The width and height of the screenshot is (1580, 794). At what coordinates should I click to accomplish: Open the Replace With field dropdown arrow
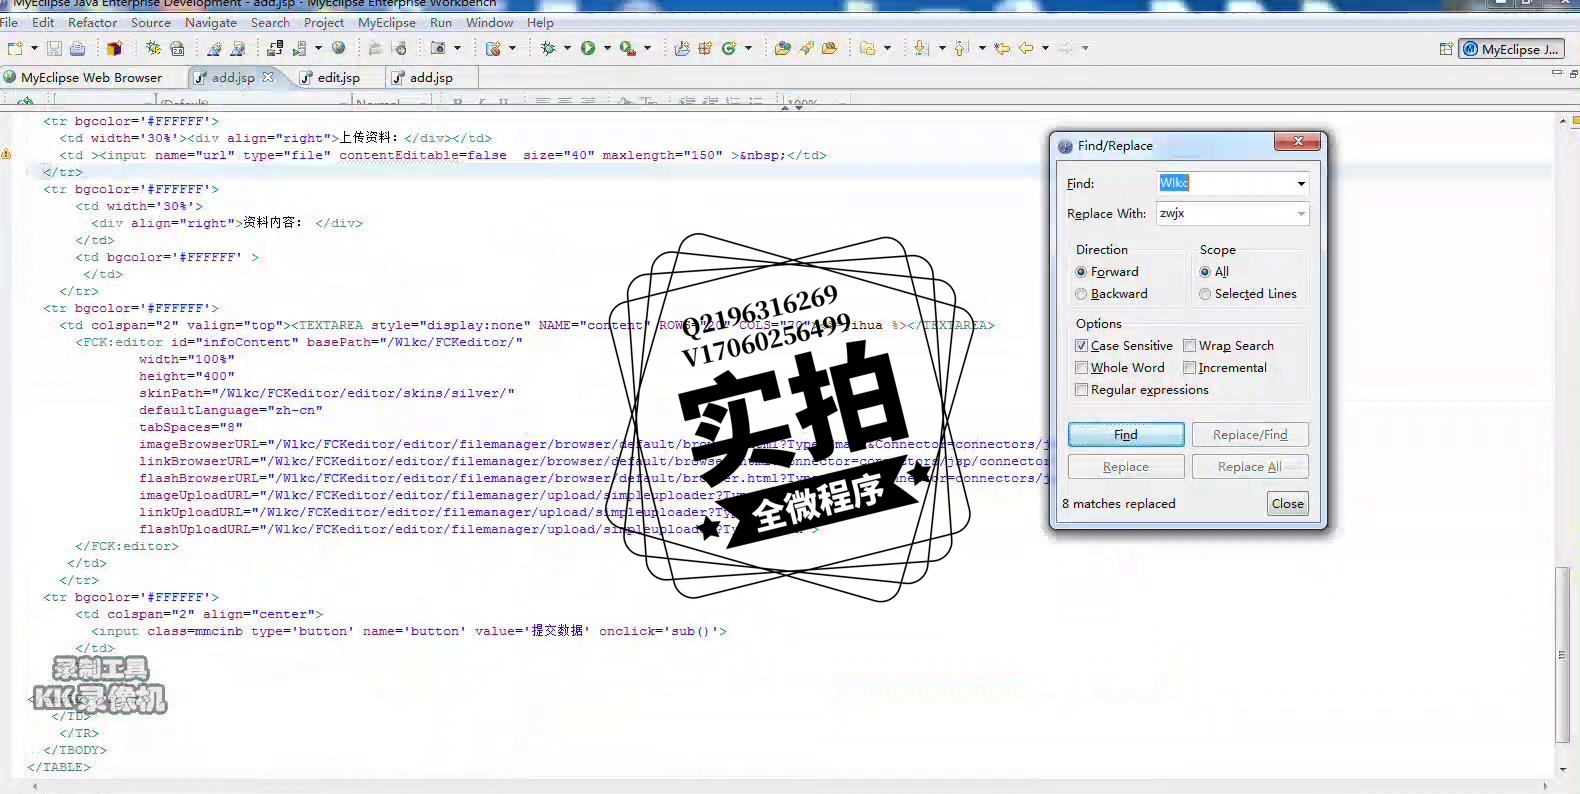click(x=1301, y=213)
